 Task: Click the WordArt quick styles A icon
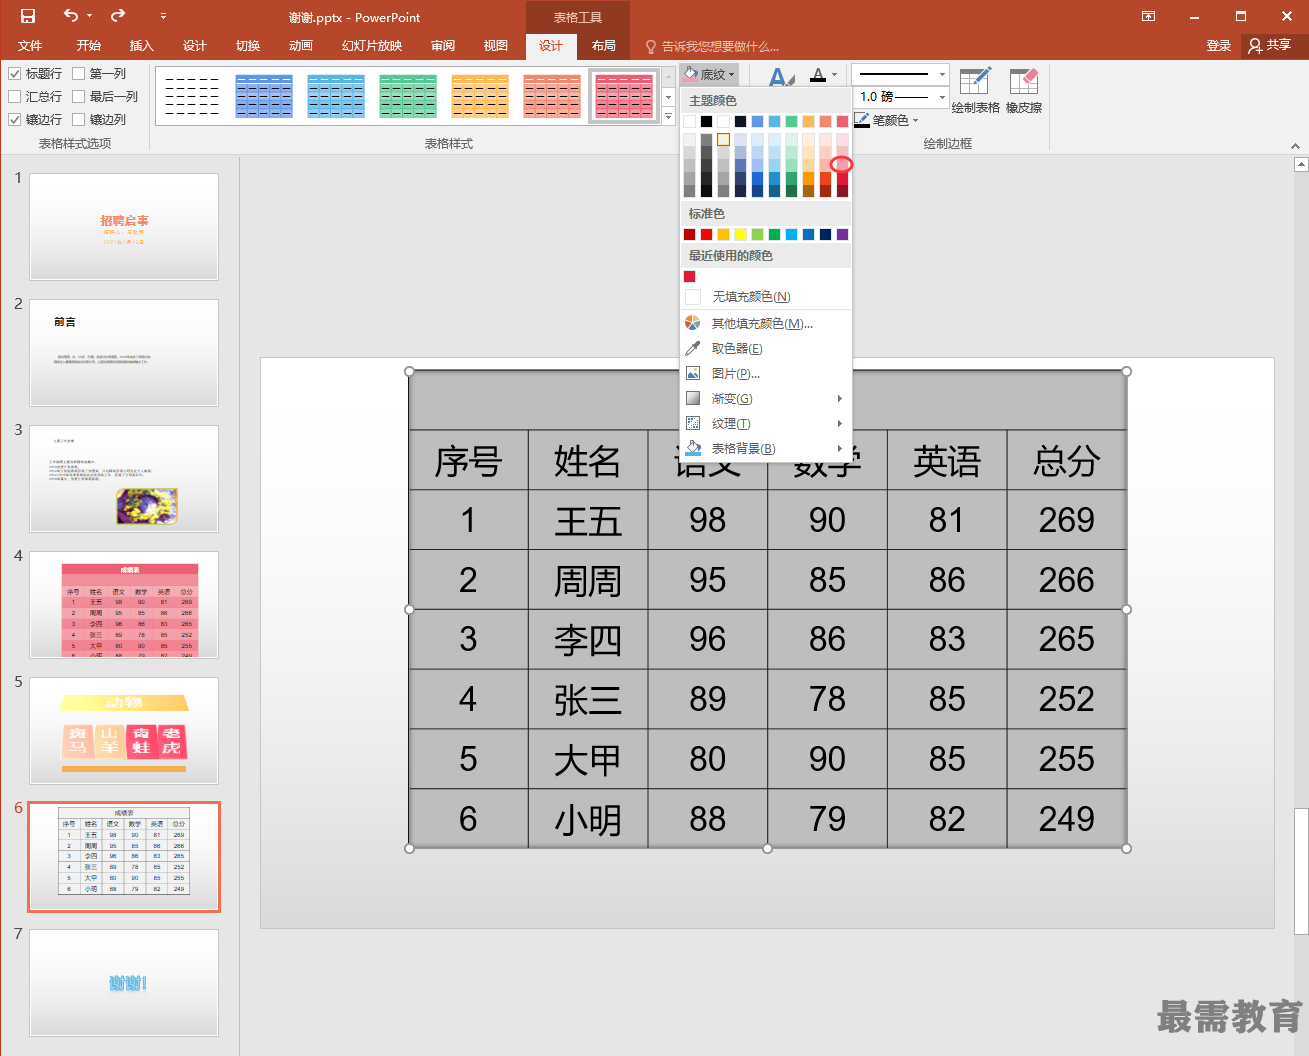pyautogui.click(x=781, y=78)
